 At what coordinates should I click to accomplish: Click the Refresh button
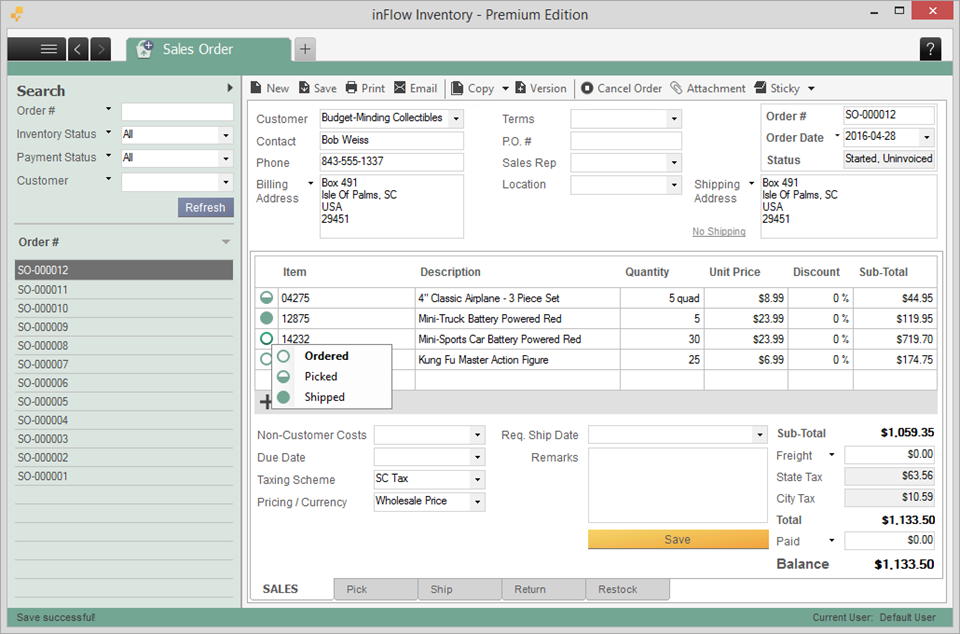click(x=206, y=207)
